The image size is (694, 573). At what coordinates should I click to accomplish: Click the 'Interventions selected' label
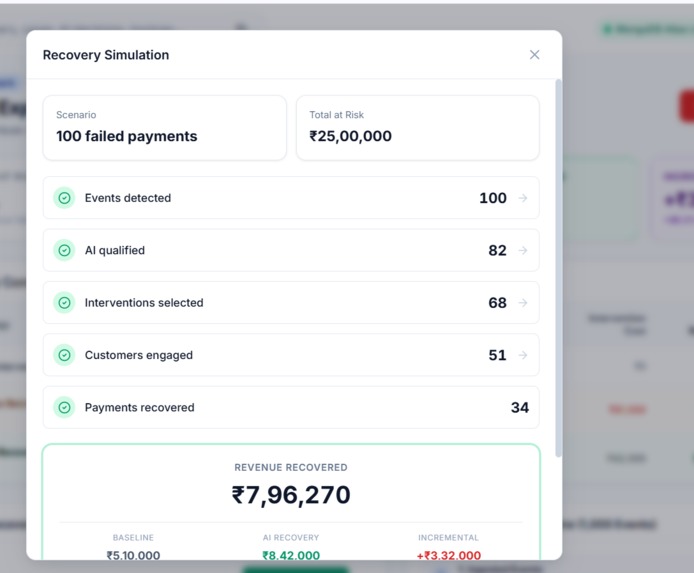pyautogui.click(x=144, y=303)
